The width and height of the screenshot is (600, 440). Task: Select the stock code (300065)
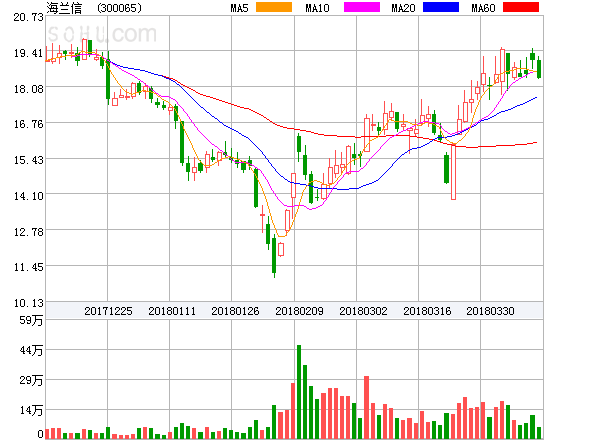click(x=119, y=8)
